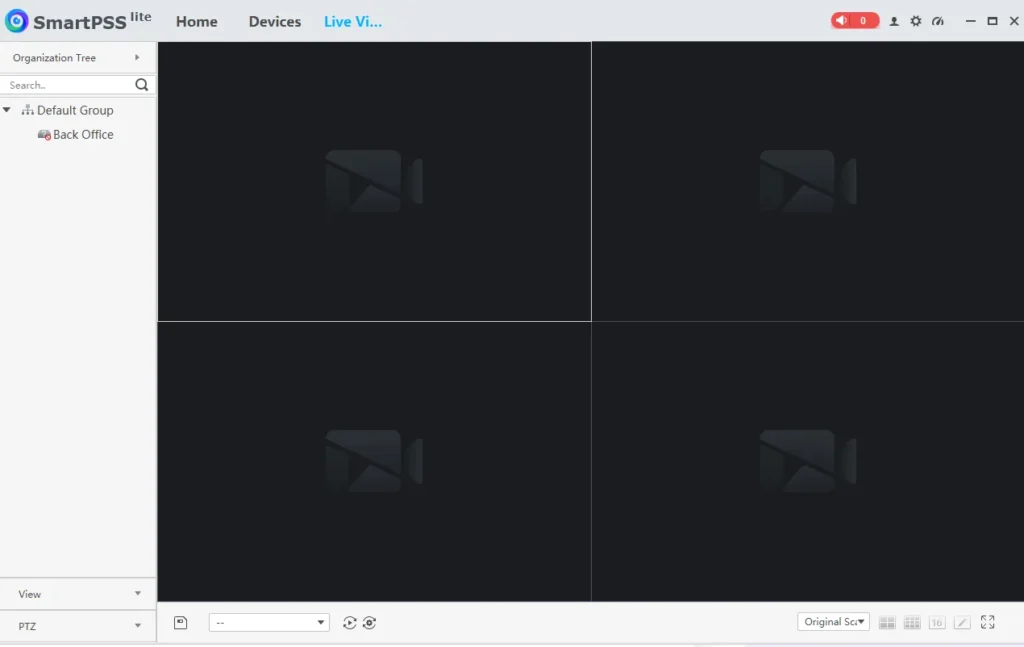Viewport: 1024px width, 647px height.
Task: Click the tour settings icon beside play
Action: (369, 623)
